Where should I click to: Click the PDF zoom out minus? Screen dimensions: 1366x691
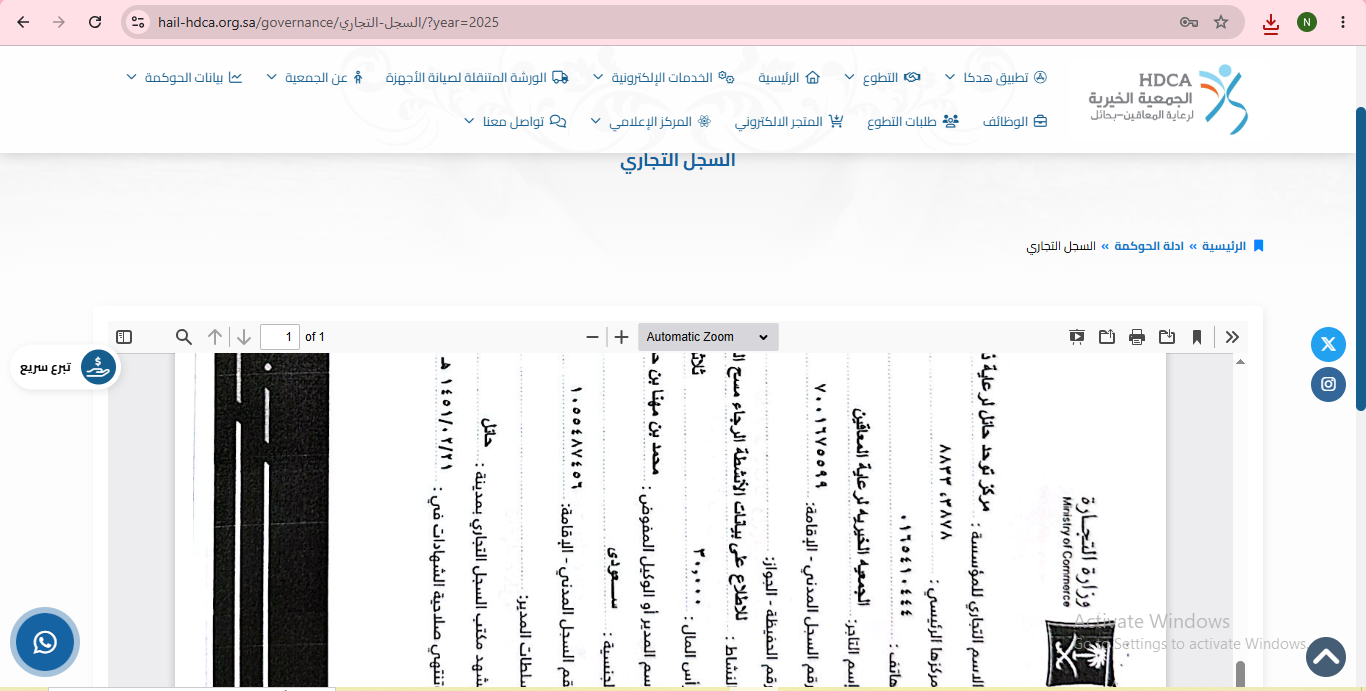[x=592, y=337]
